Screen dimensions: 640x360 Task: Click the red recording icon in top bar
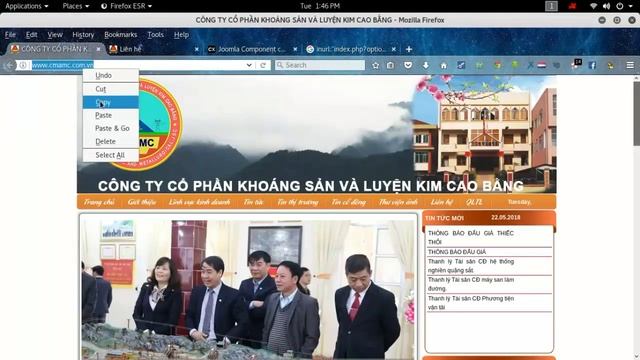pos(572,6)
